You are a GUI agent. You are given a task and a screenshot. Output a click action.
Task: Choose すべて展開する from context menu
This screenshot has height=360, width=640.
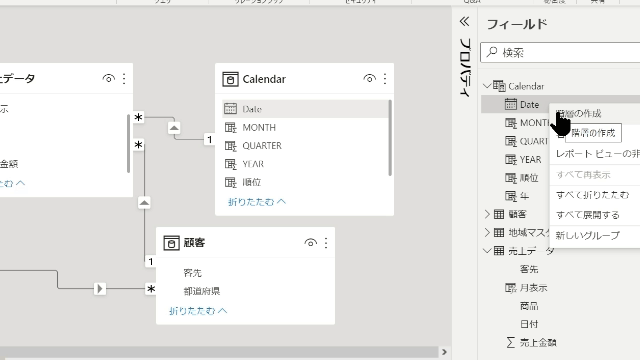pos(595,215)
